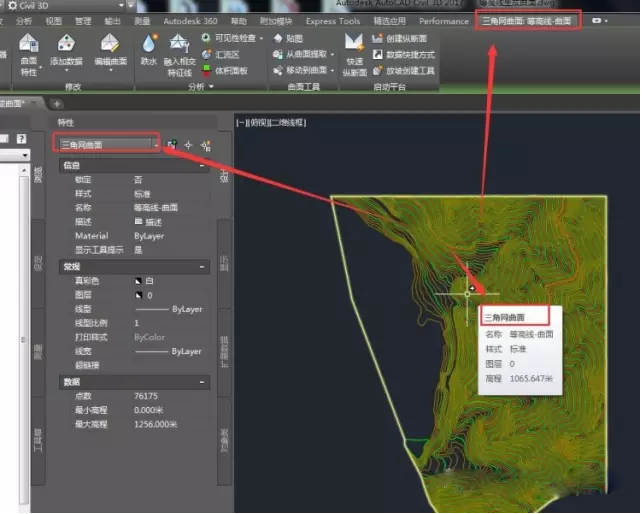Click the select objects icon beside object type dropdown
The height and width of the screenshot is (514, 642).
tap(188, 145)
